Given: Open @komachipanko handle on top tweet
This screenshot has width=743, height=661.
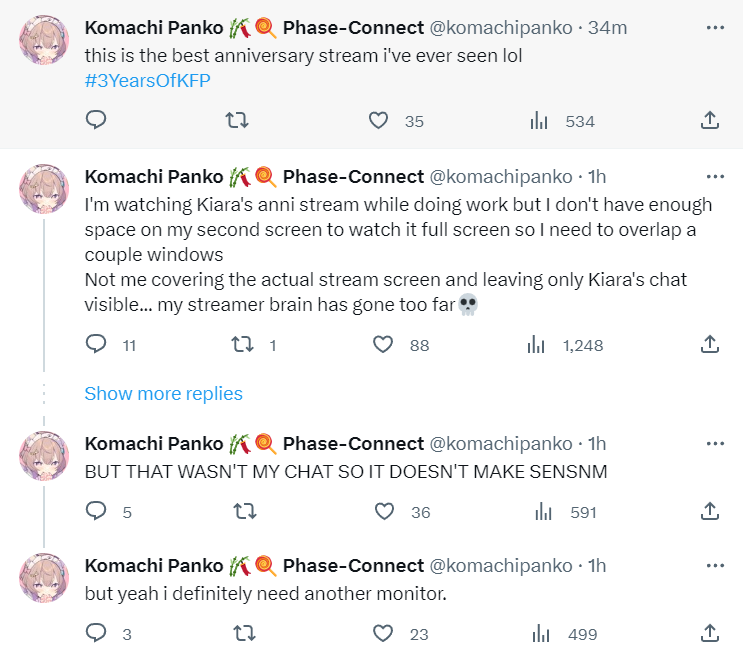Looking at the screenshot, I should pyautogui.click(x=501, y=28).
